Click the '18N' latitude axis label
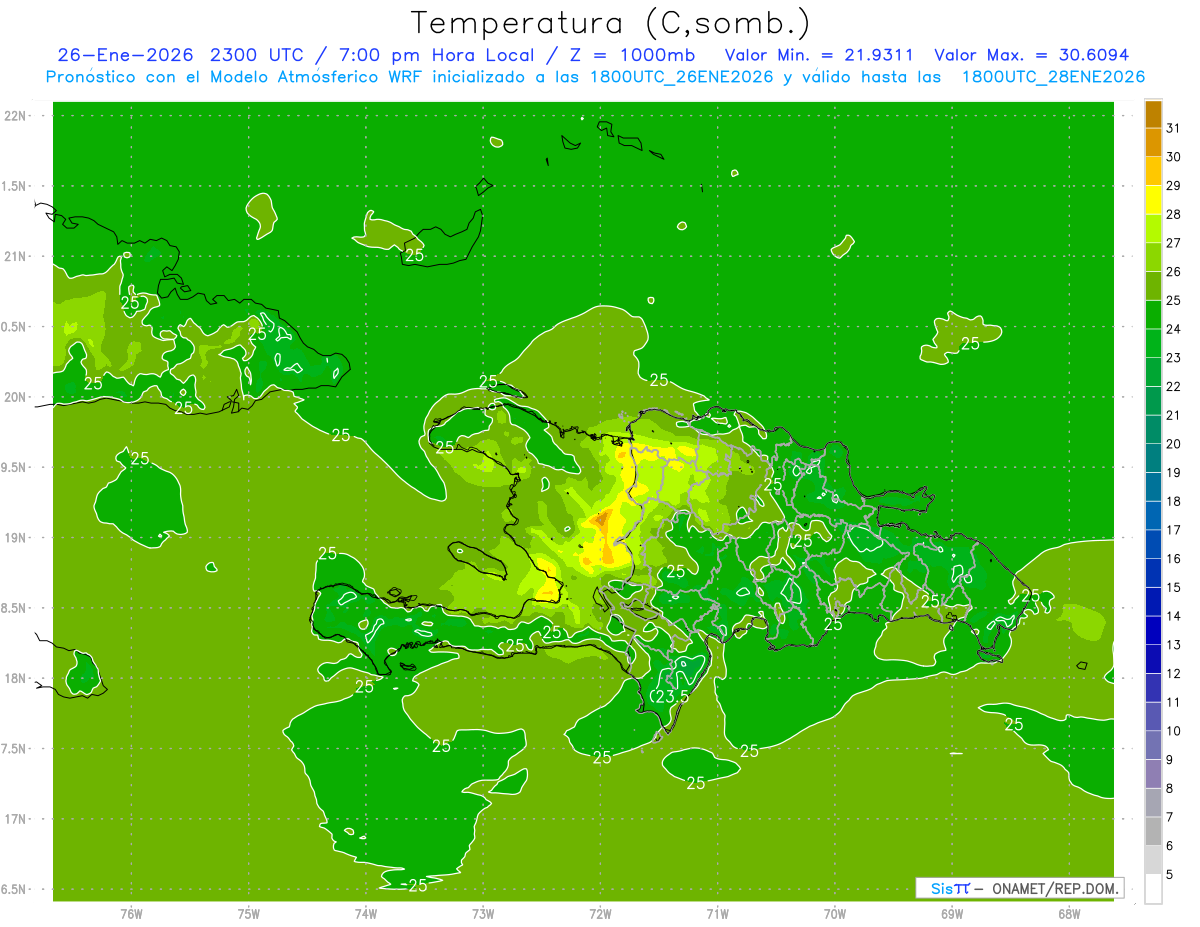The width and height of the screenshot is (1200, 927). pos(15,678)
